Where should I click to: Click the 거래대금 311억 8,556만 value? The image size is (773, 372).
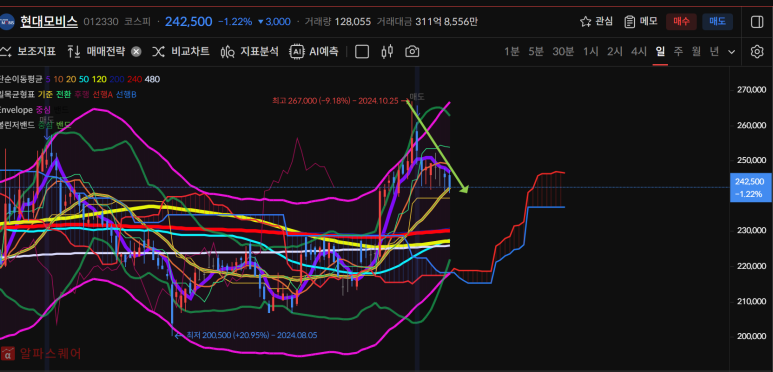click(446, 22)
